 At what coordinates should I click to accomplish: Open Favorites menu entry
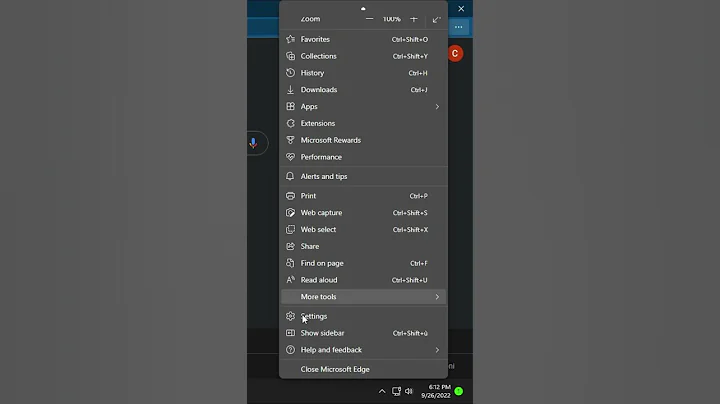363,39
